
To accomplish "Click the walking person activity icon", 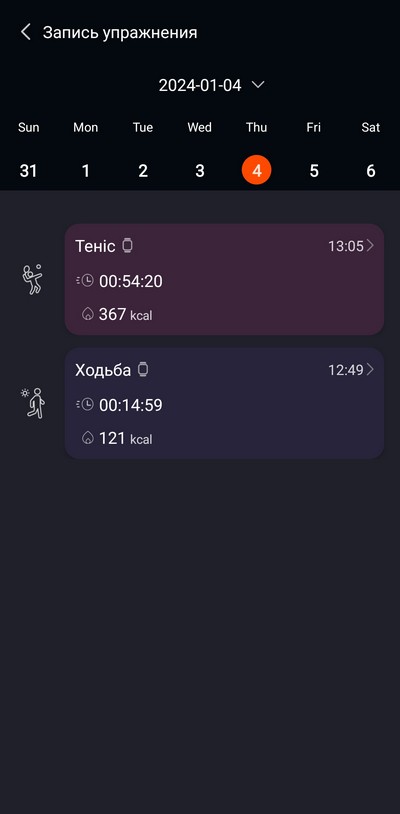I will pos(33,403).
